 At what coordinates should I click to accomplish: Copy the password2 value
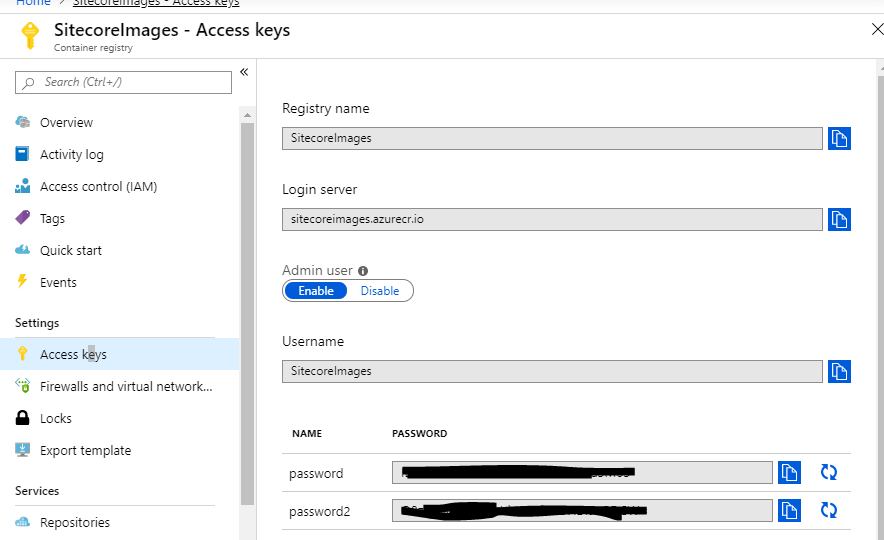pyautogui.click(x=790, y=510)
